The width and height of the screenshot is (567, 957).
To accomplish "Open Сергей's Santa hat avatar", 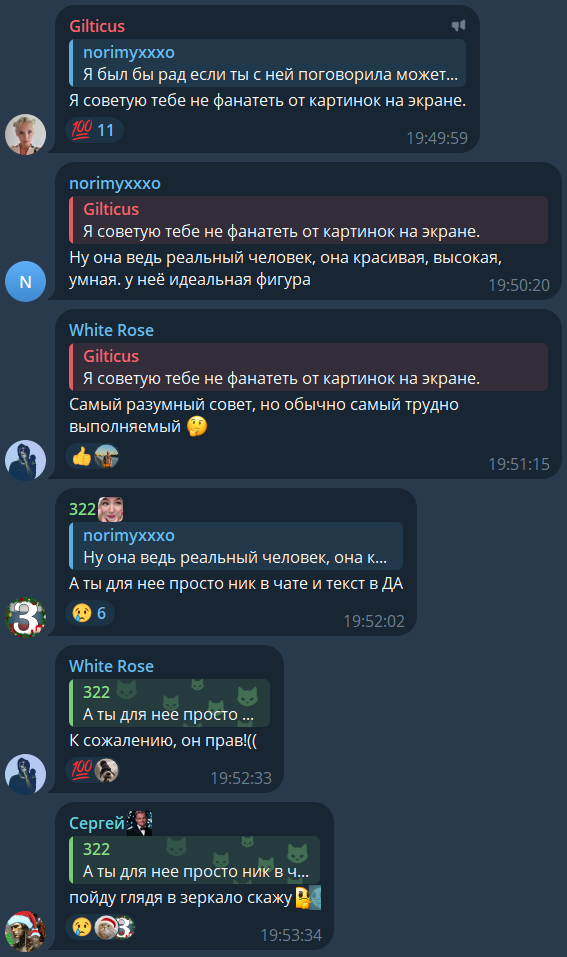I will click(26, 931).
